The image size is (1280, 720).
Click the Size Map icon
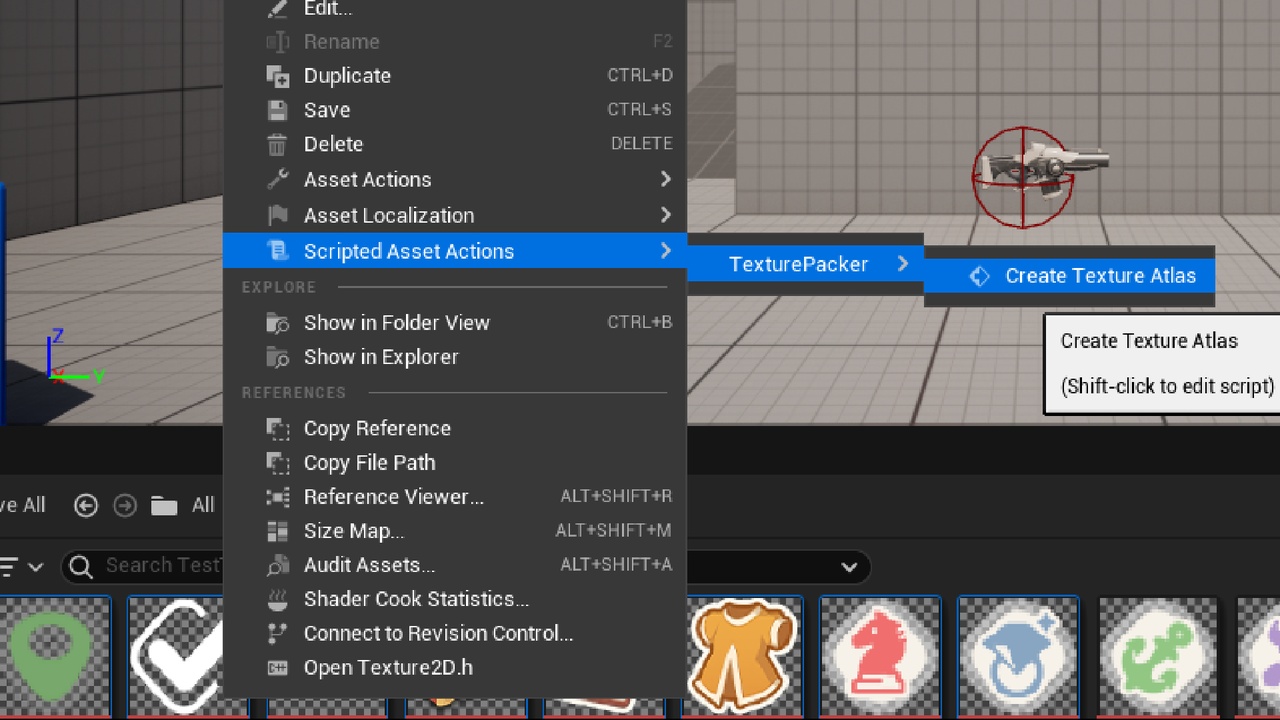[277, 531]
